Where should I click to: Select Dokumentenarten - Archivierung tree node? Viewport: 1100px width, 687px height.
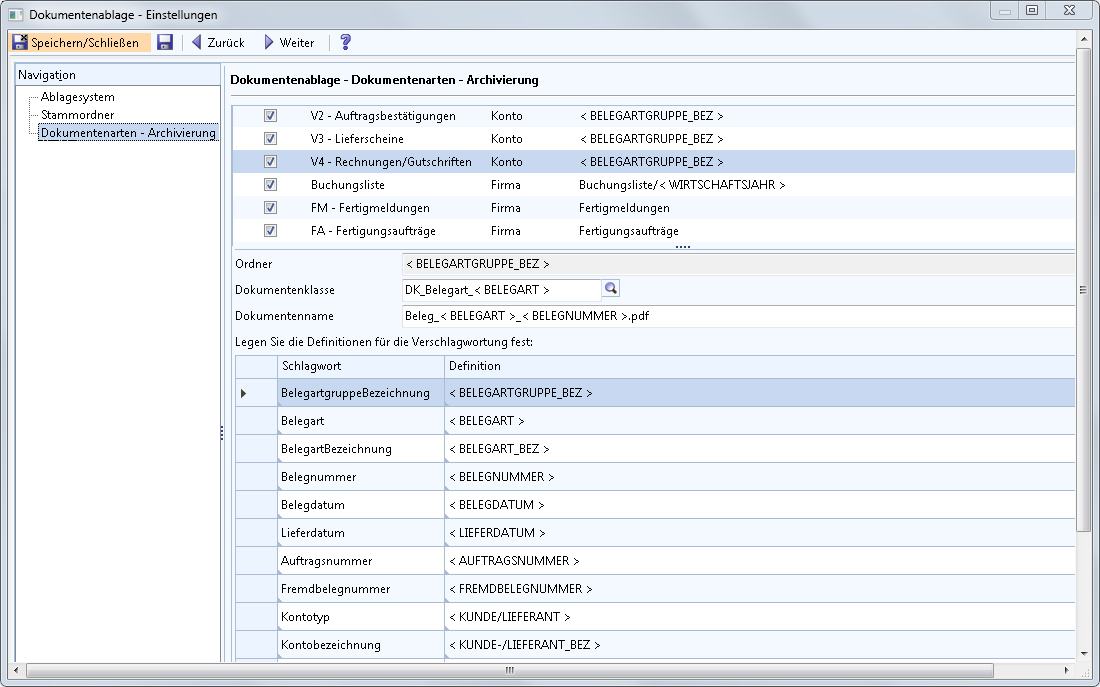128,133
